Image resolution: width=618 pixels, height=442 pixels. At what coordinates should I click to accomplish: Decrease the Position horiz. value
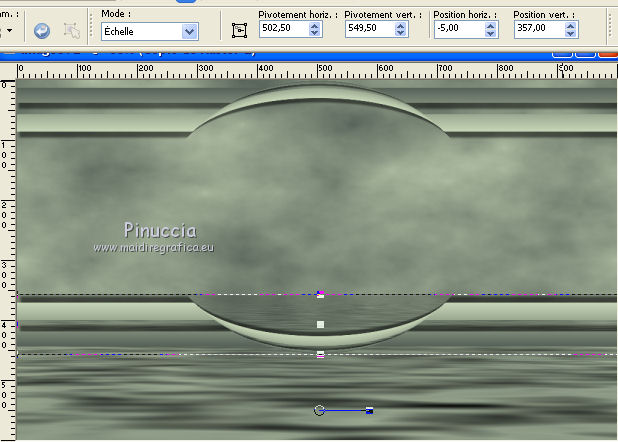pos(490,34)
